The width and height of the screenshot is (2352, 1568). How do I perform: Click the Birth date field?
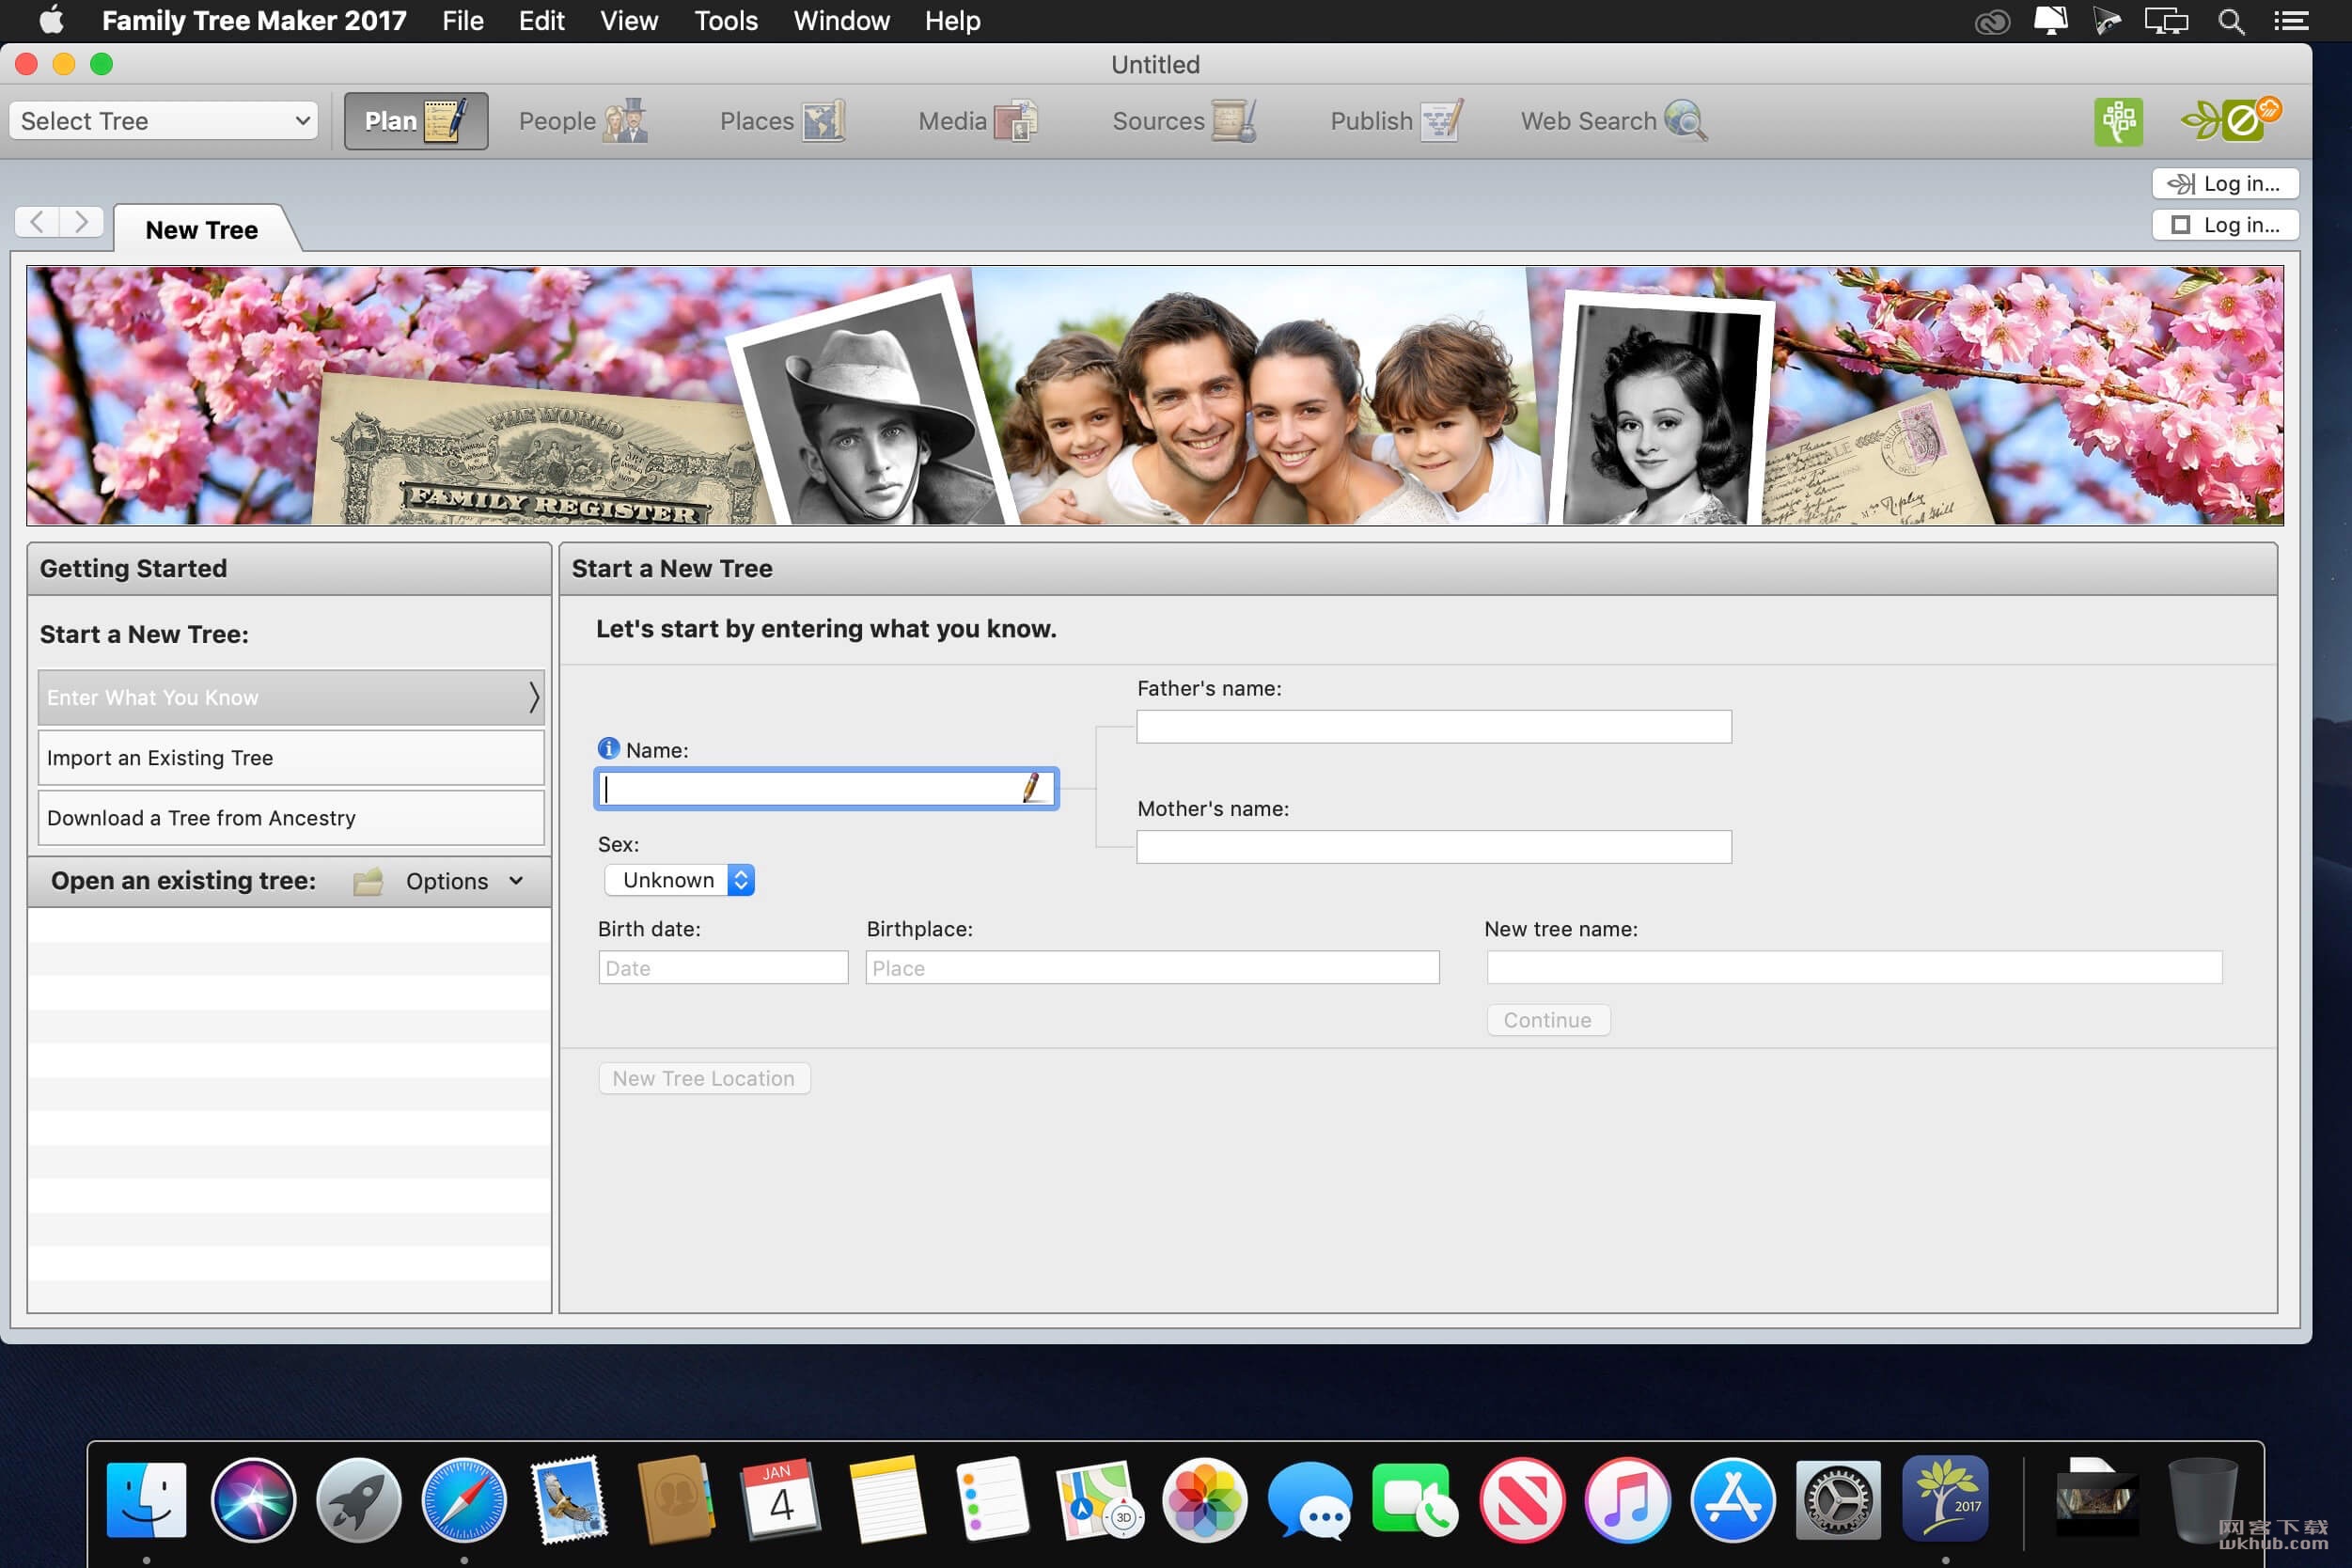[723, 967]
